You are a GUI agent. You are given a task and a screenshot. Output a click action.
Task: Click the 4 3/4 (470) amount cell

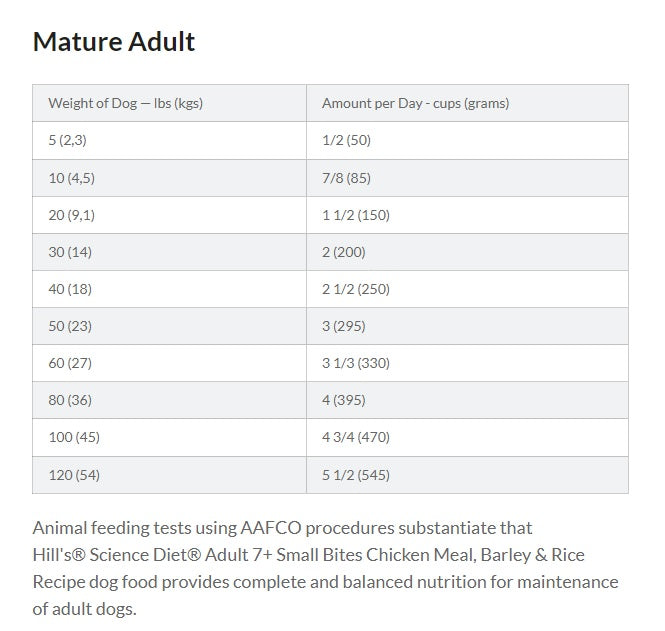tap(467, 437)
